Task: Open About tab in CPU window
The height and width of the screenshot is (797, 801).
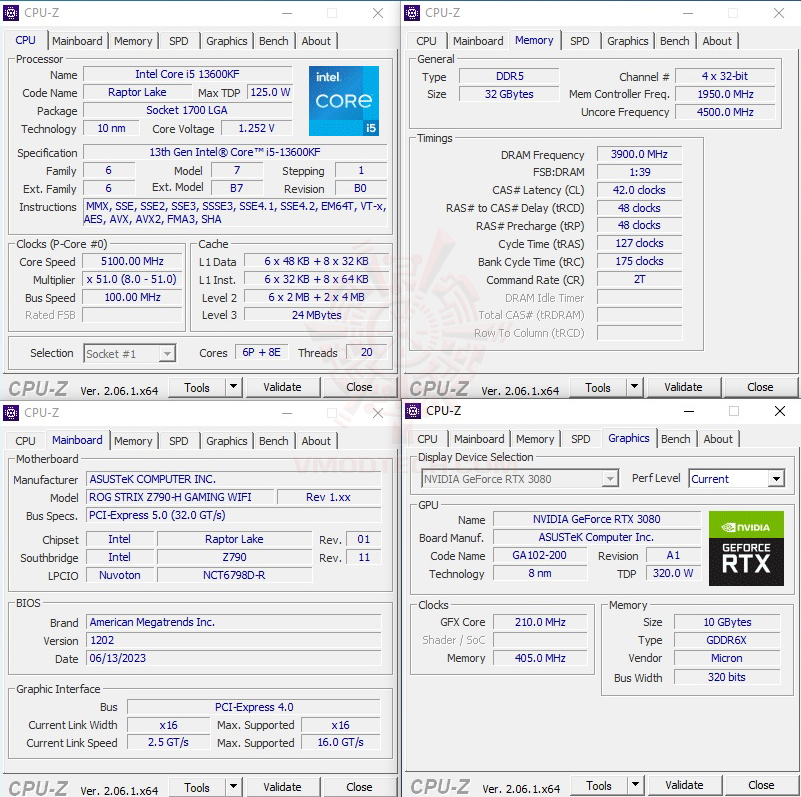Action: (316, 41)
